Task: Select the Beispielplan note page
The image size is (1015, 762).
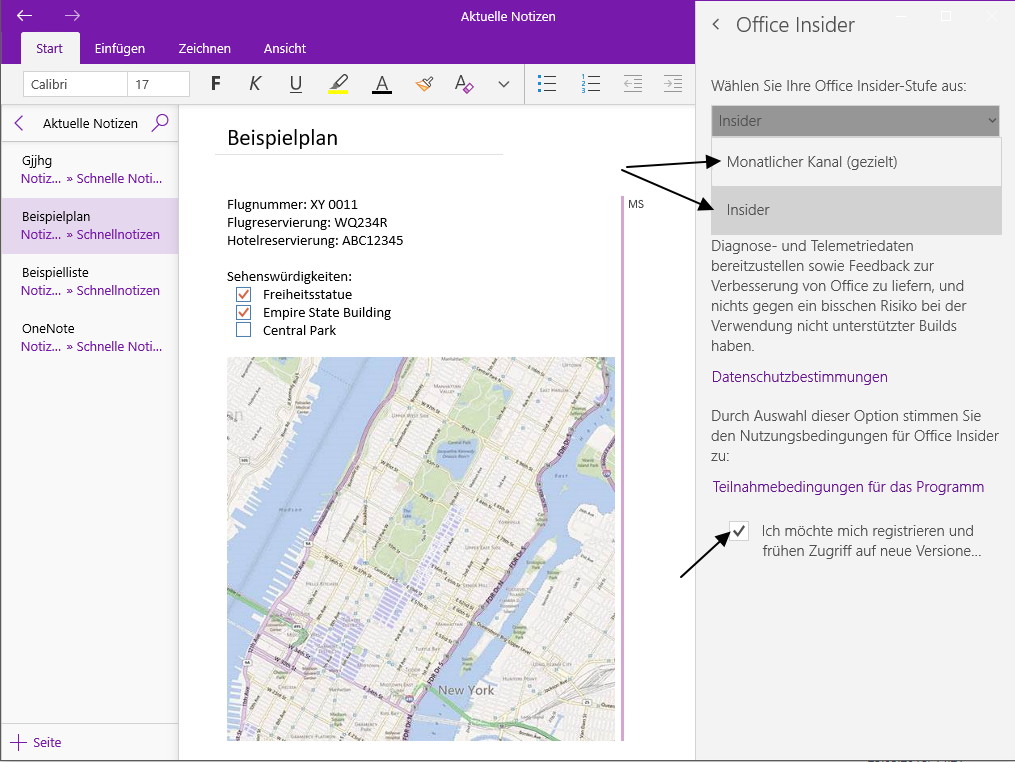Action: click(x=90, y=225)
